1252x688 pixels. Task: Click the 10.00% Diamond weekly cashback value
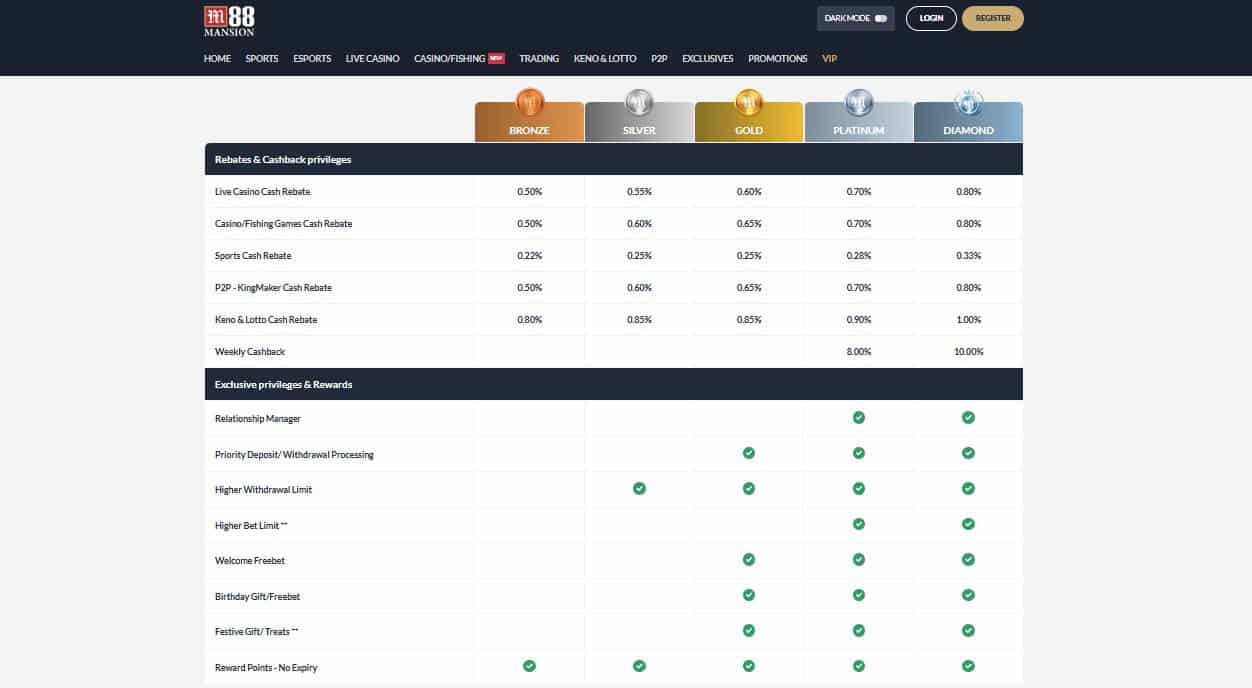point(968,352)
